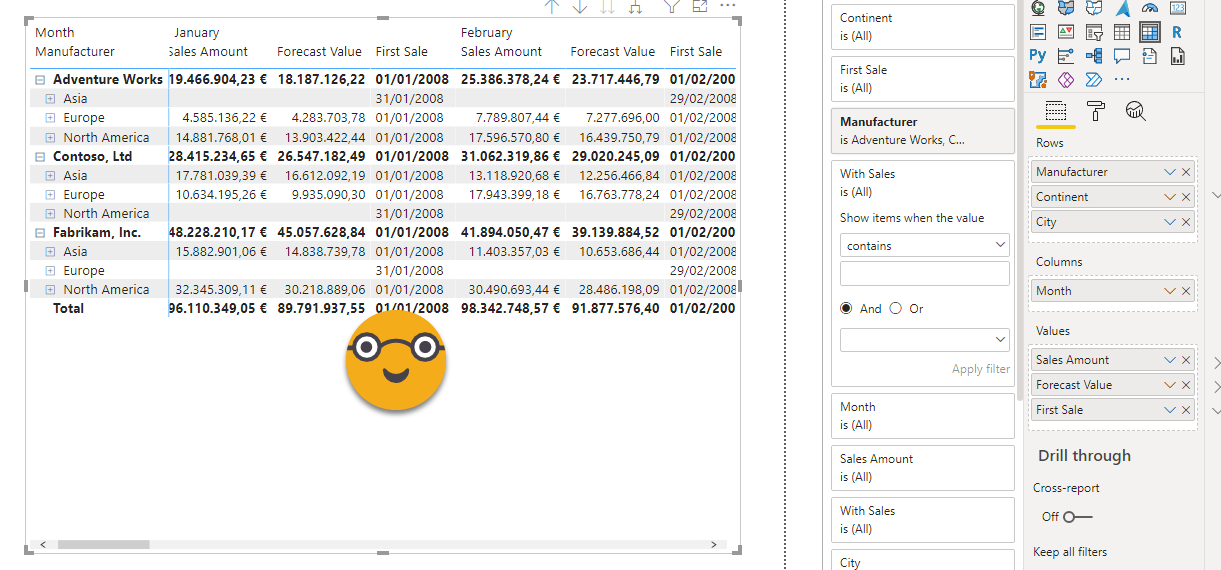Choose the Power Automate visual icon
This screenshot has width=1221, height=570.
(x=1094, y=79)
